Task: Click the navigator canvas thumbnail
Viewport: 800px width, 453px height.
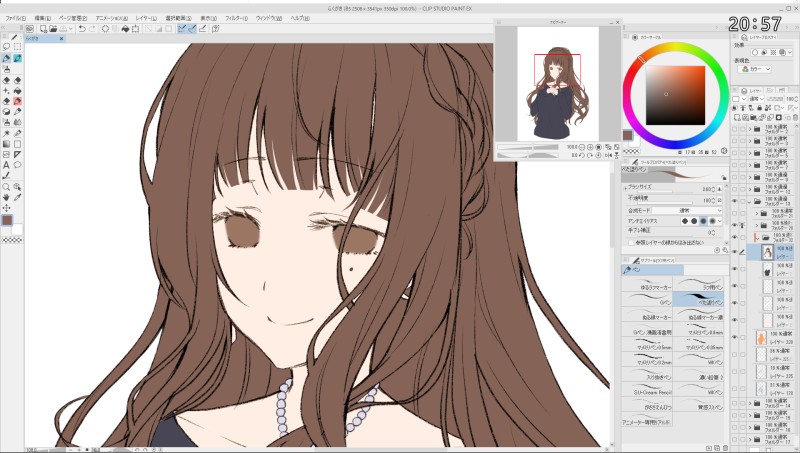Action: coord(558,84)
